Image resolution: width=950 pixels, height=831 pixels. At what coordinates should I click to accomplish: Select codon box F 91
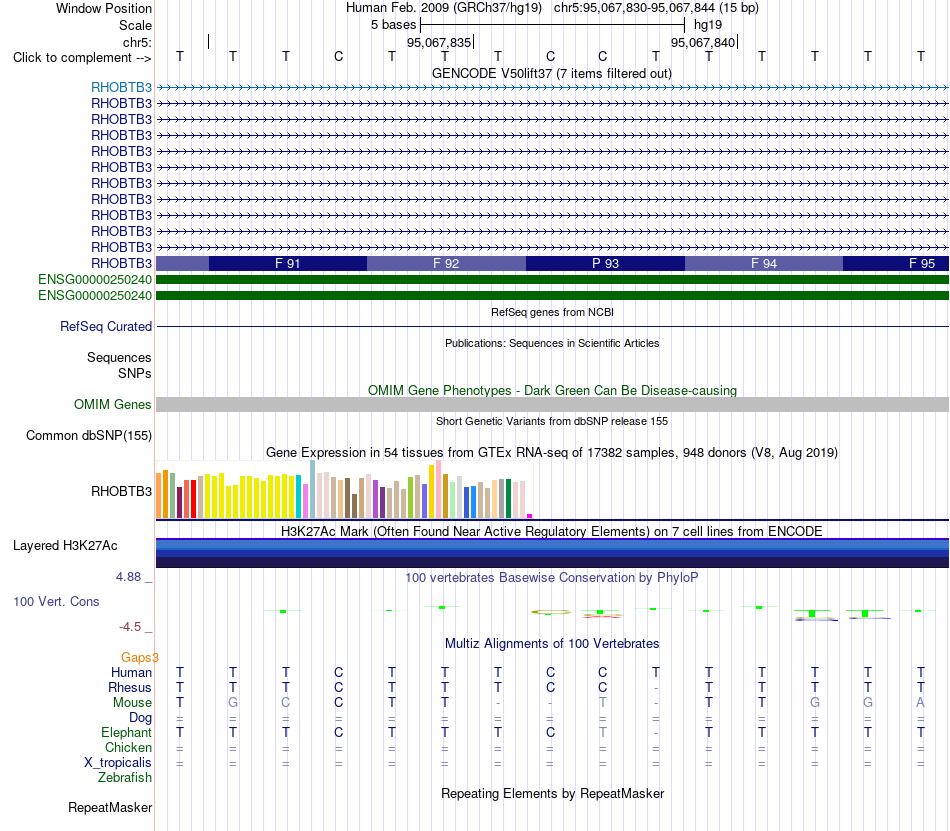288,263
